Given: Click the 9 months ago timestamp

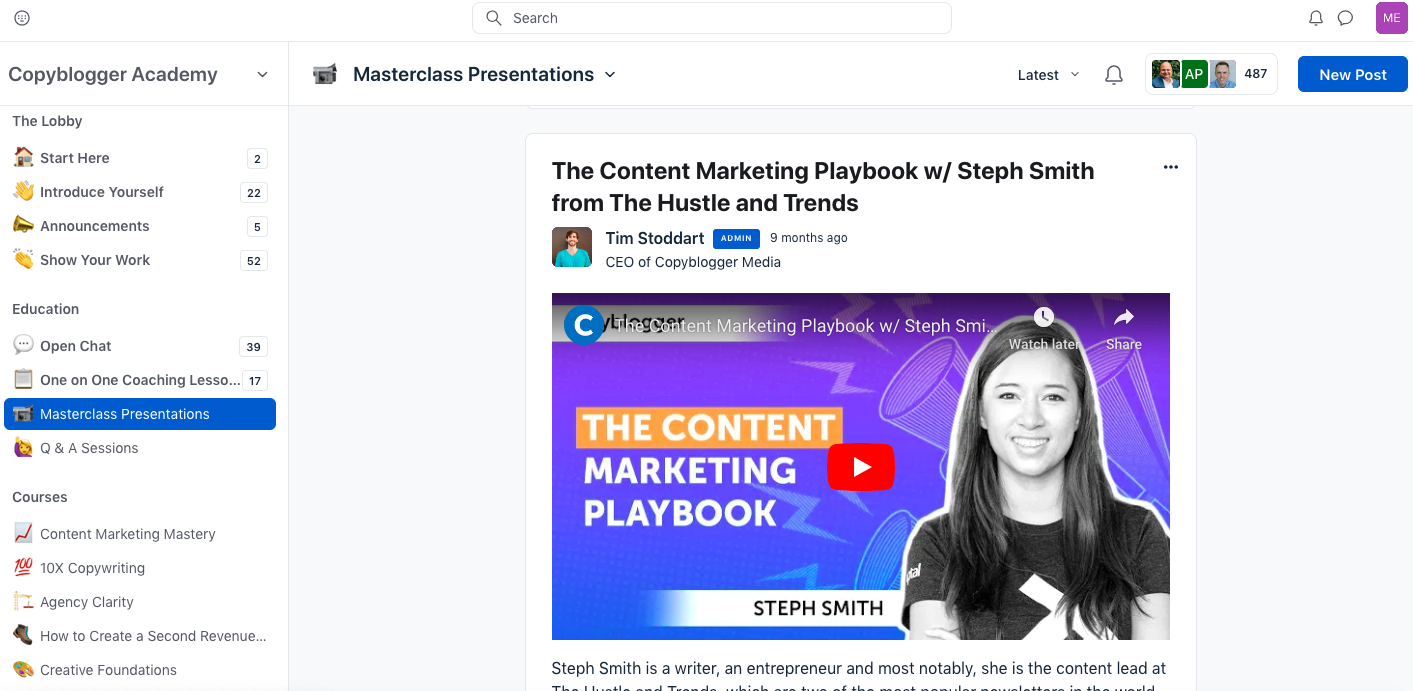Looking at the screenshot, I should 809,238.
